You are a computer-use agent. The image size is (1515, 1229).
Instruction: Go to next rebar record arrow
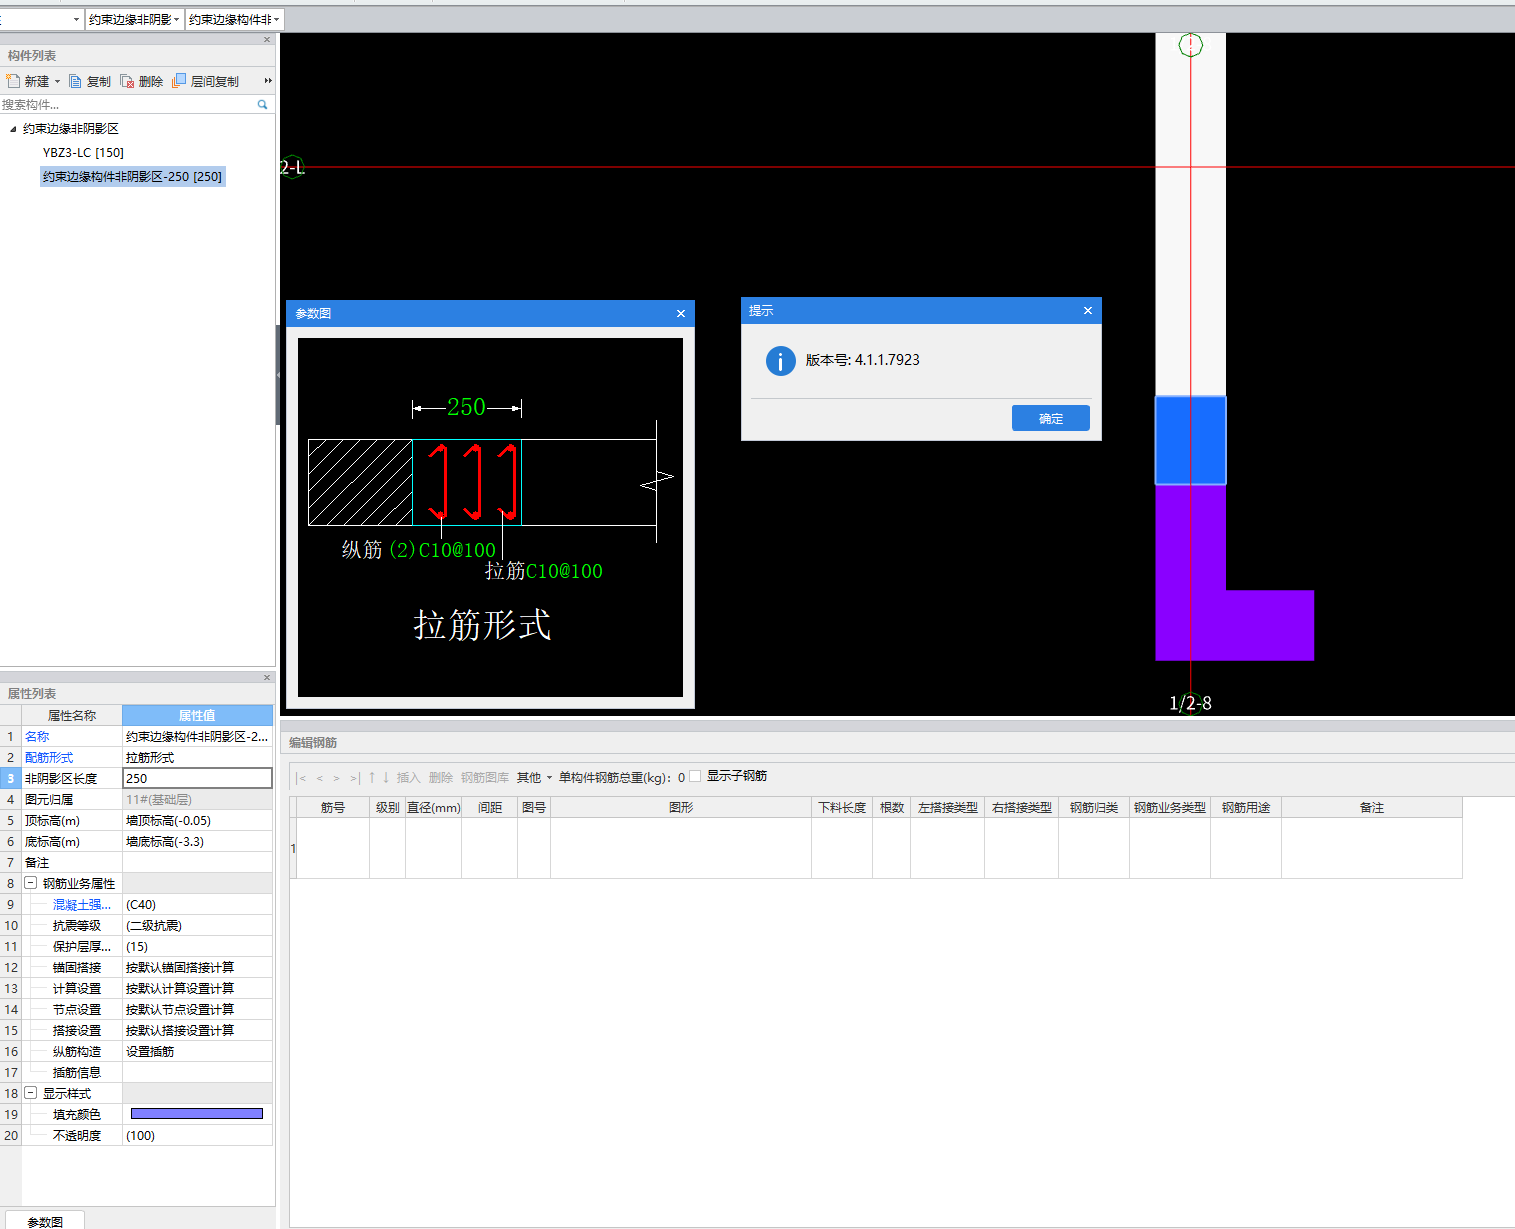point(337,778)
